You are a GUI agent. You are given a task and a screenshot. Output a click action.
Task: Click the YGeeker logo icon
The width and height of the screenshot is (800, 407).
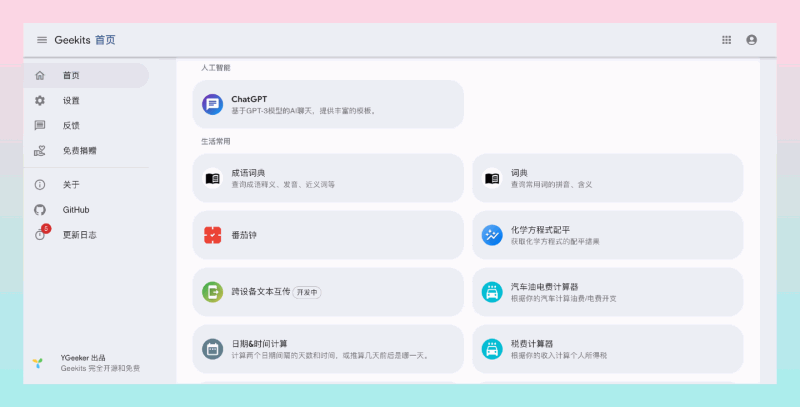[38, 363]
